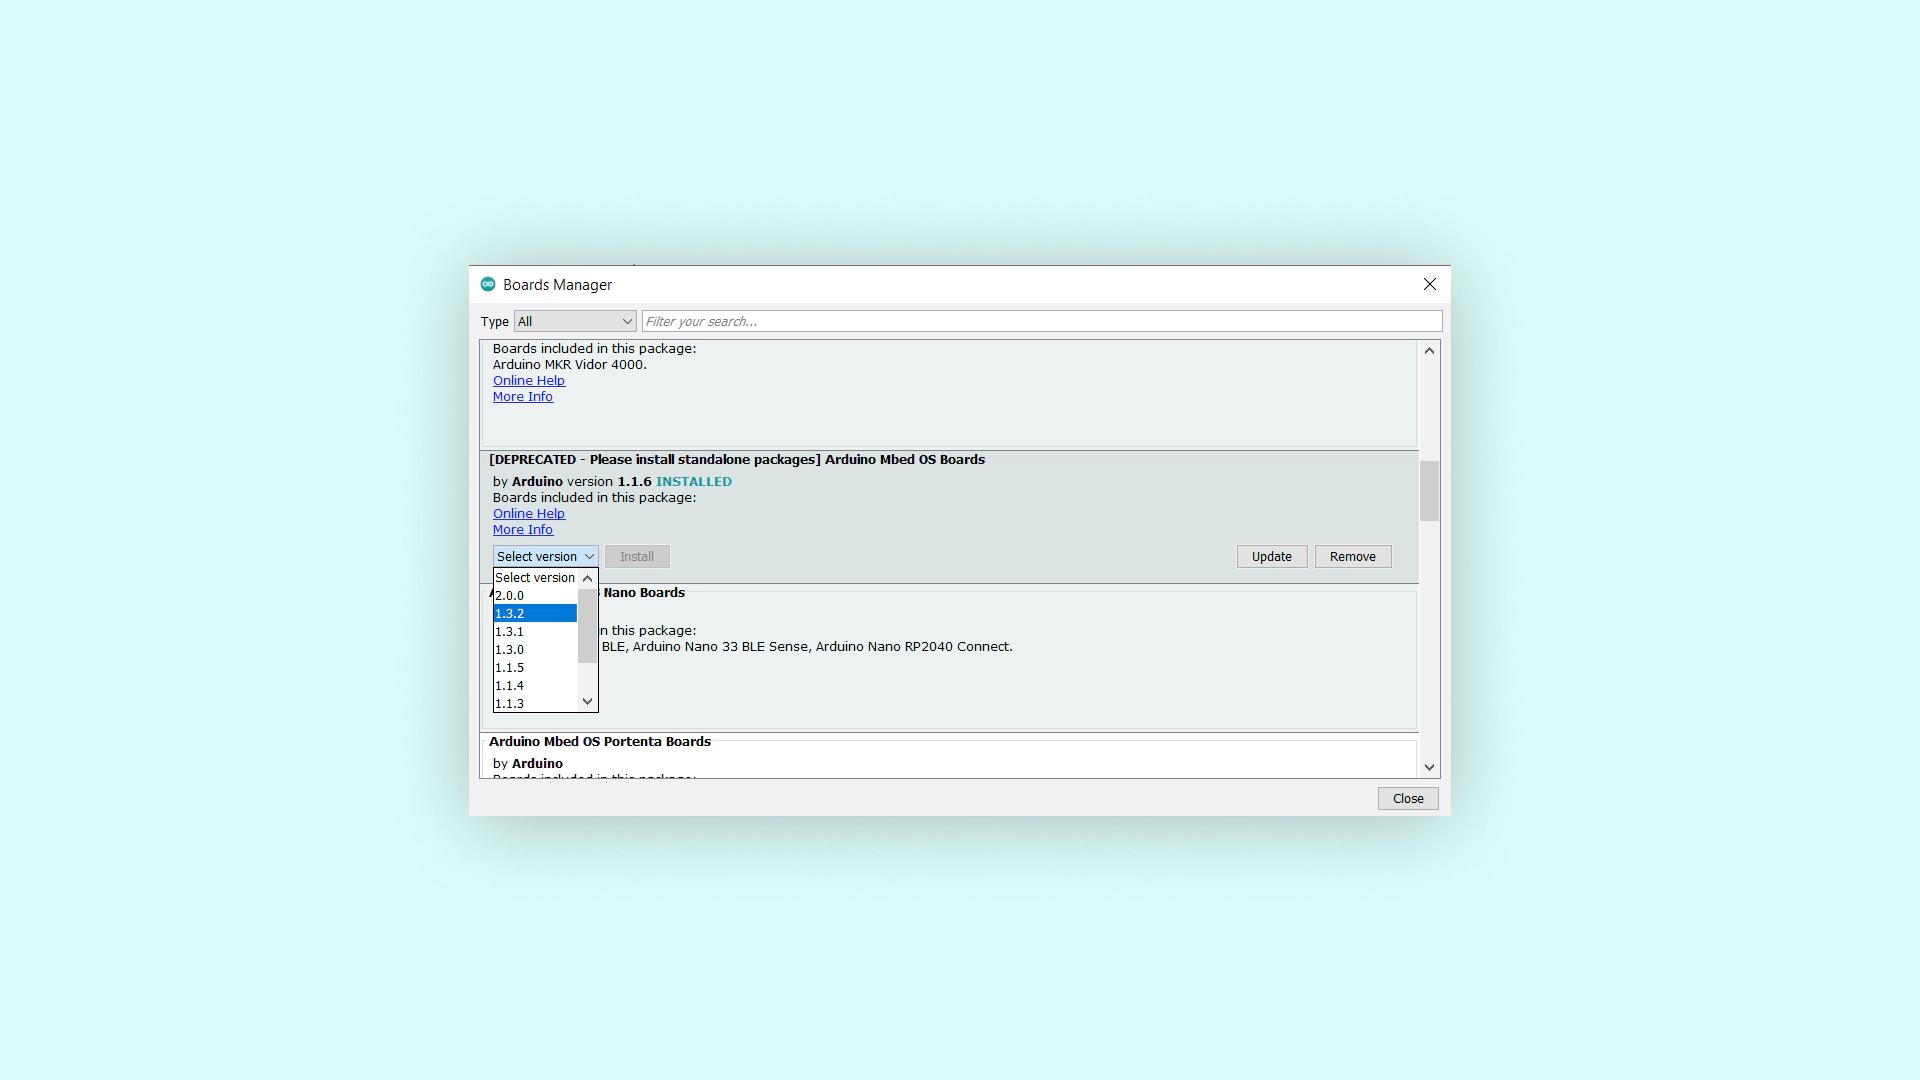Click the Install button
The width and height of the screenshot is (1920, 1080).
click(x=637, y=555)
